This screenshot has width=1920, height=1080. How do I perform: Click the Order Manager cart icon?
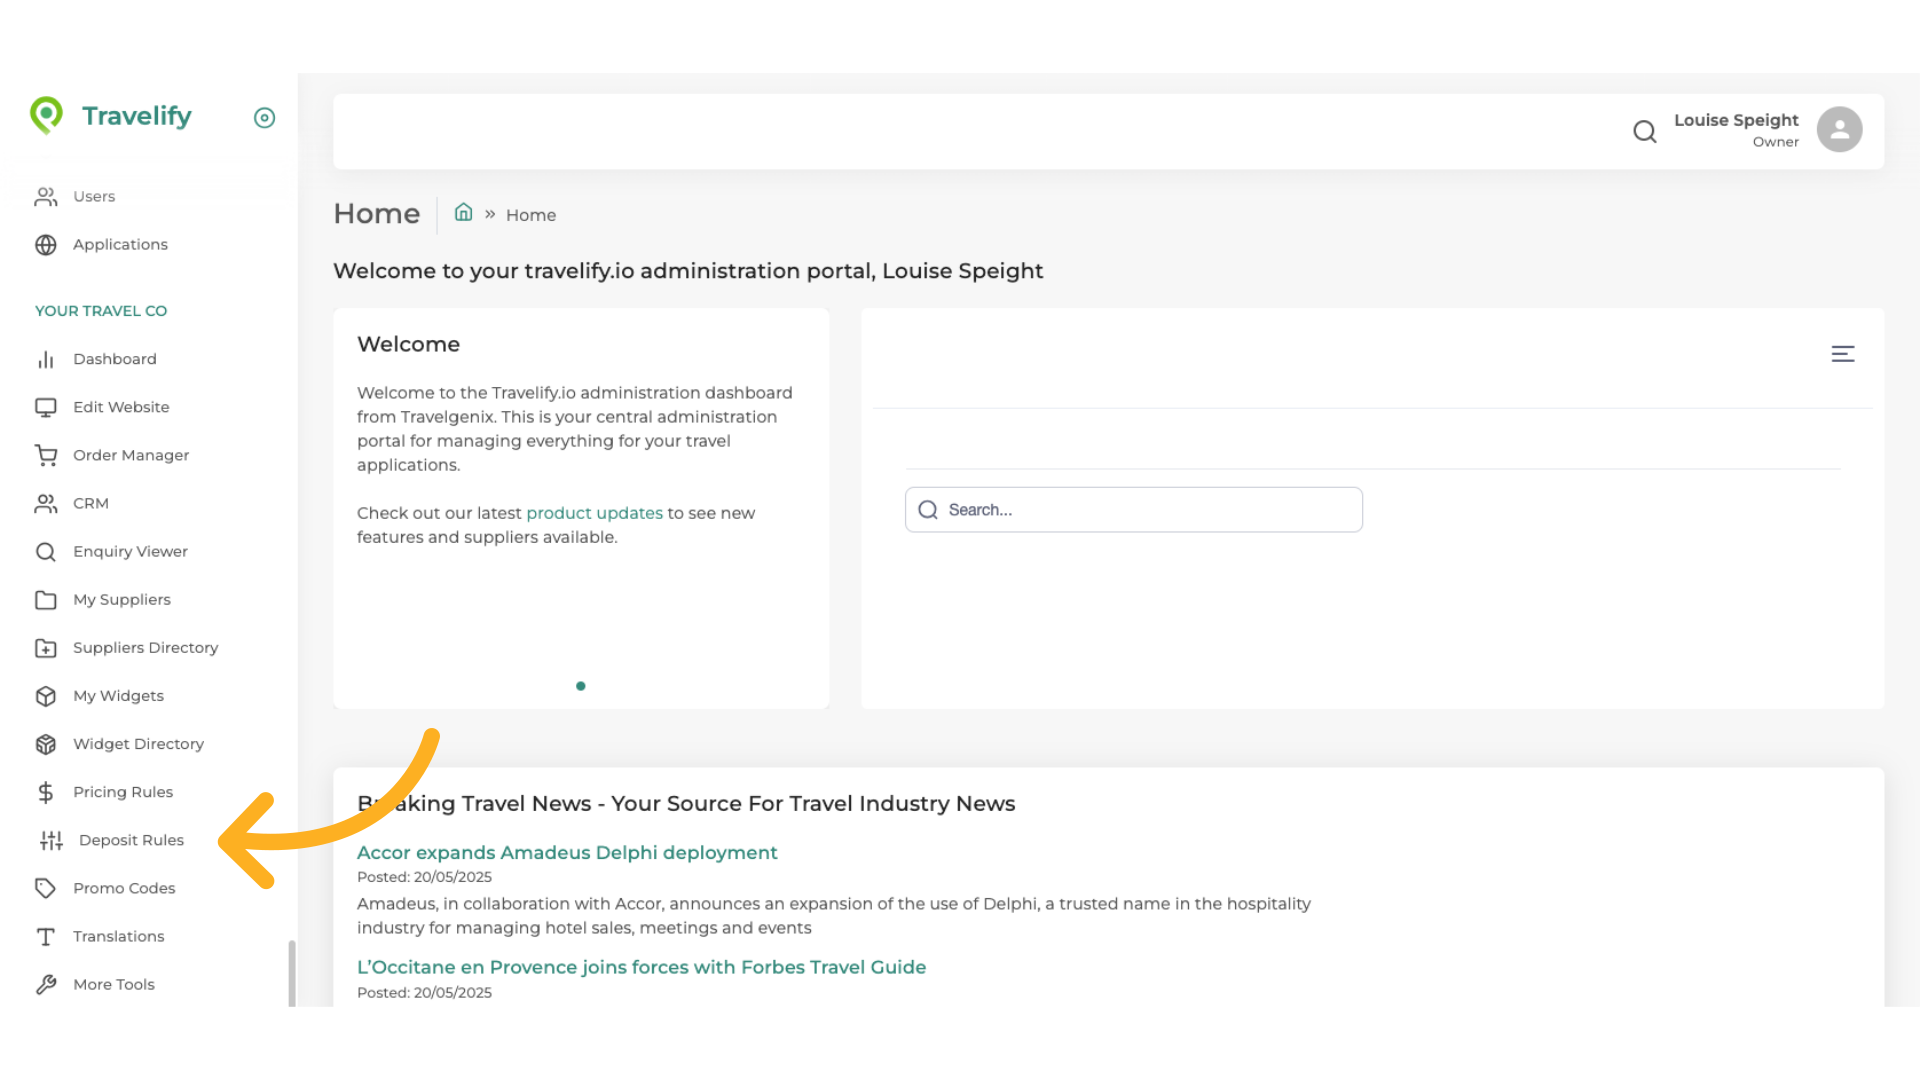click(46, 456)
